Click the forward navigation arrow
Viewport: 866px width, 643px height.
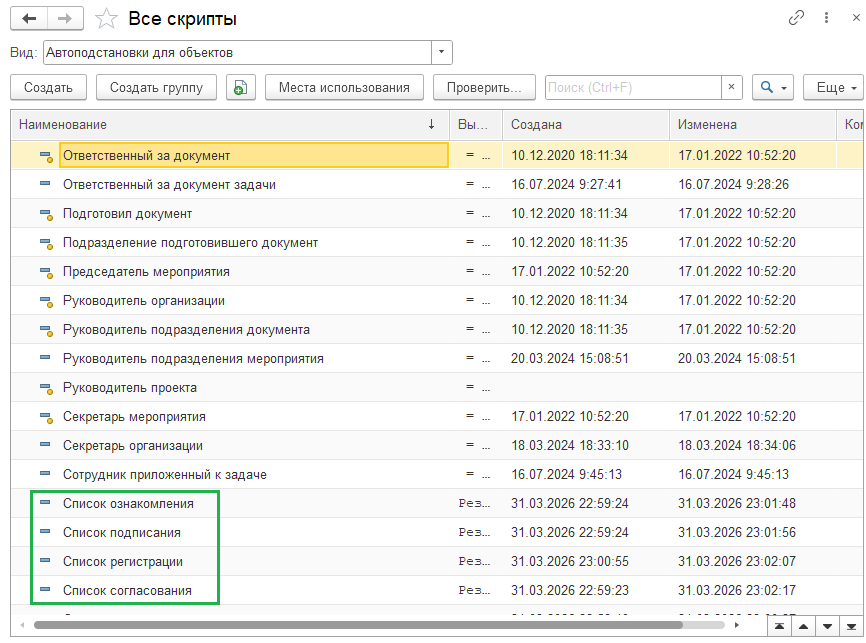(x=64, y=19)
